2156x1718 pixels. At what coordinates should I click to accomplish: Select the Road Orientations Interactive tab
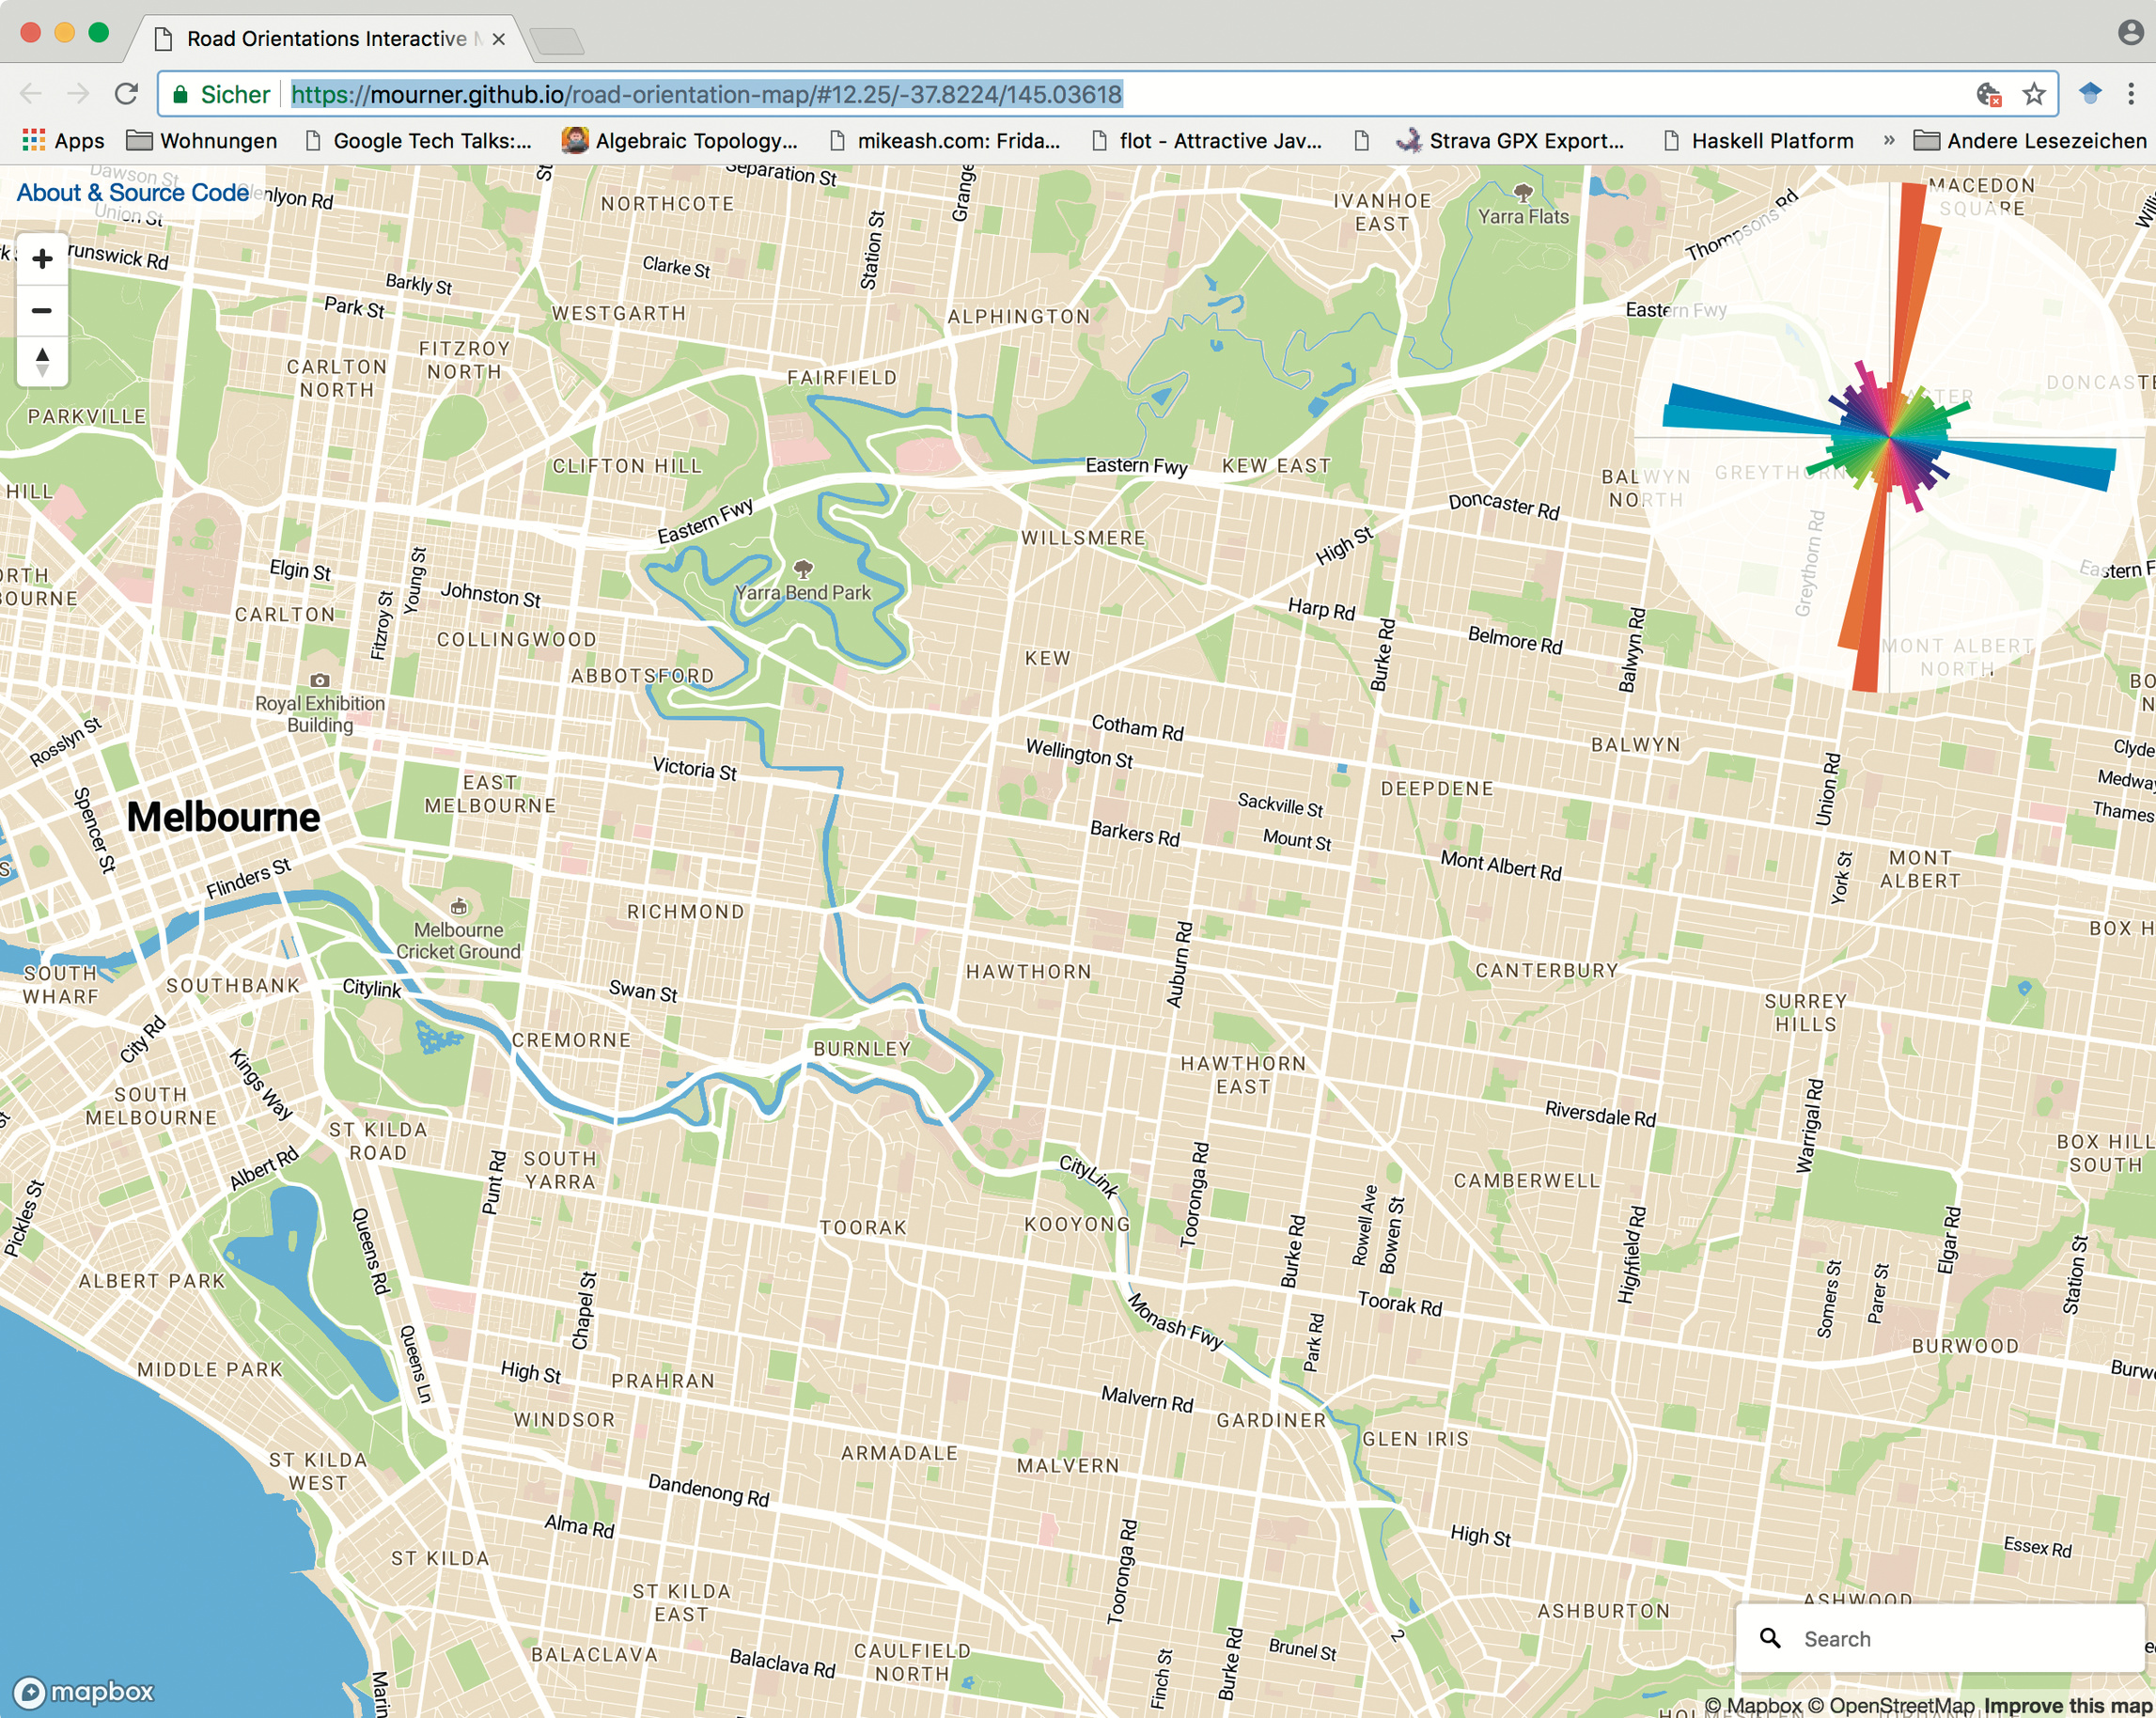click(x=326, y=38)
